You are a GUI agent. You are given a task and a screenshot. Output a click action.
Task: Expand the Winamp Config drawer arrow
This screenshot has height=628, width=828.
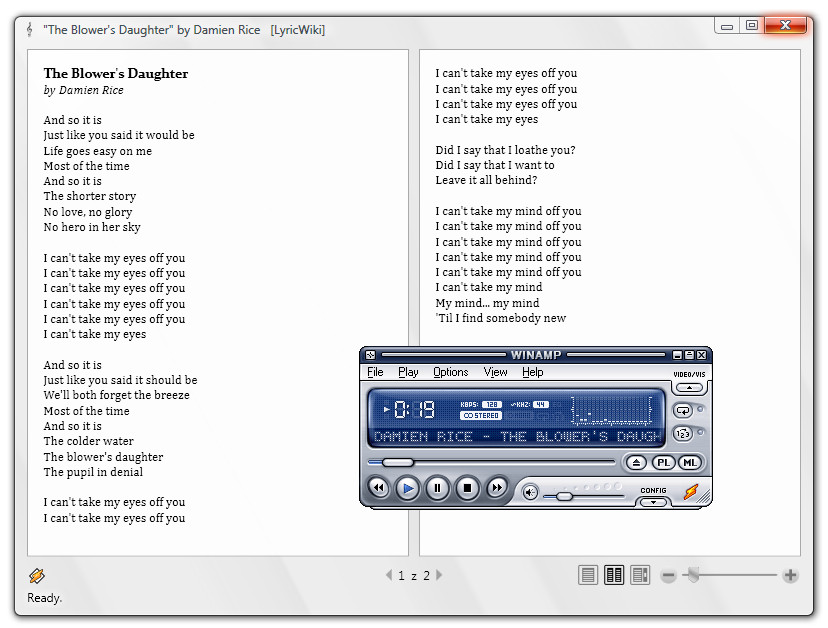[x=653, y=502]
